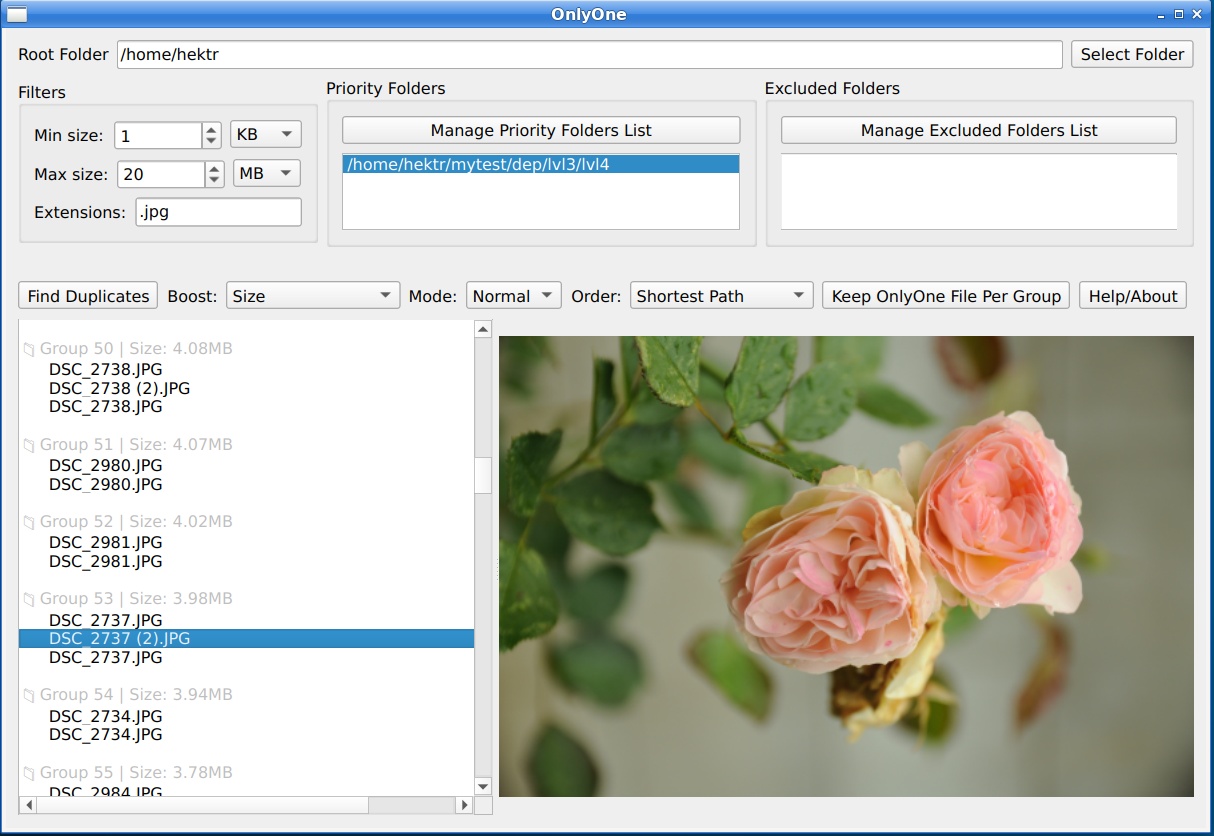The width and height of the screenshot is (1214, 836).
Task: Click the Group 55 clipboard icon
Action: (x=31, y=772)
